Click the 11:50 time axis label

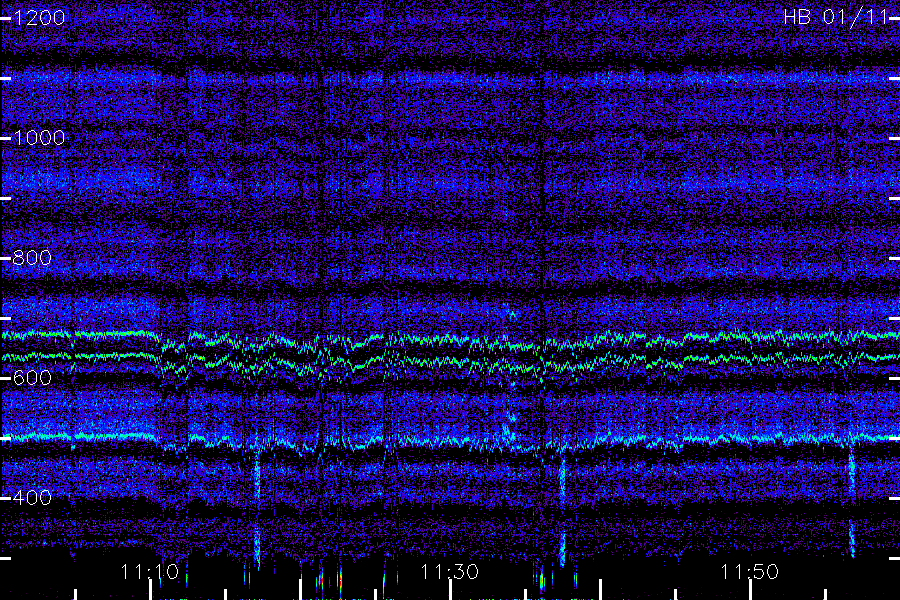(x=750, y=572)
